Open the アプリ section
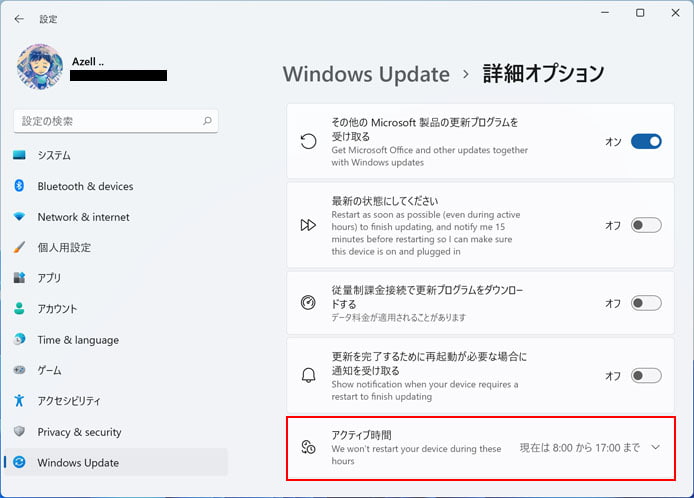This screenshot has width=694, height=498. (x=116, y=278)
